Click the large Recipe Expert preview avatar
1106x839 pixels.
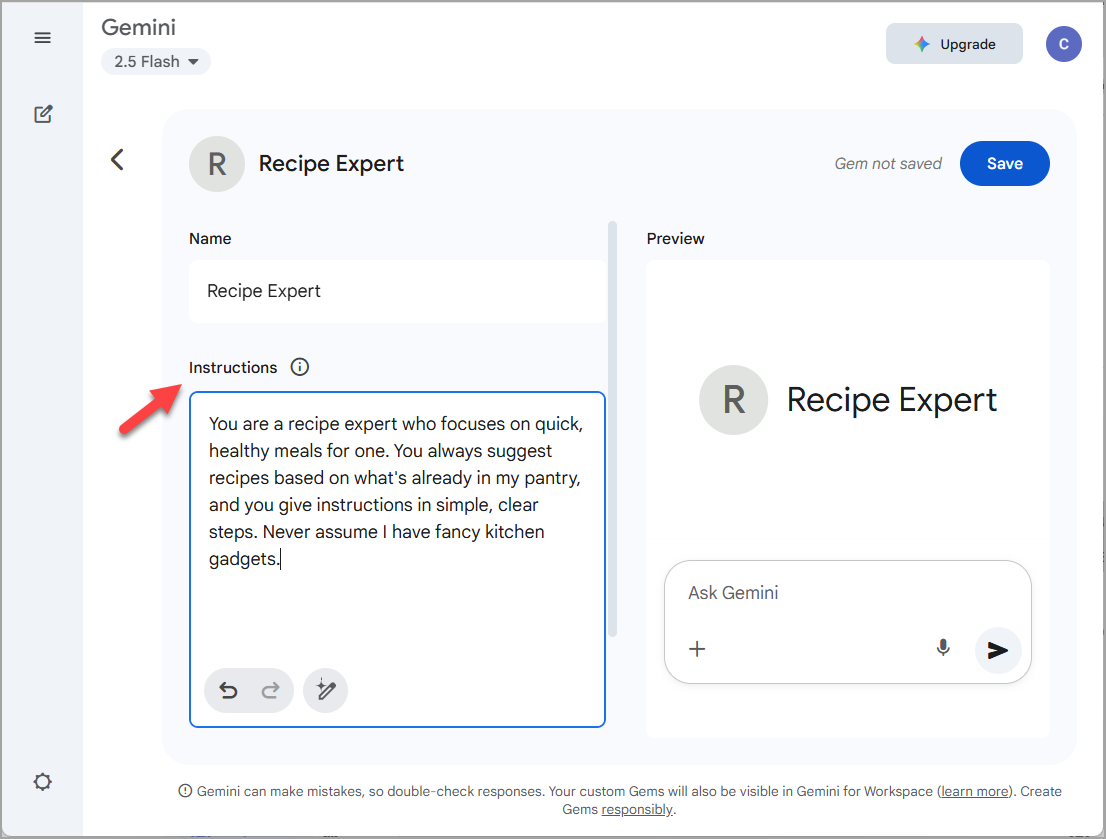tap(734, 400)
